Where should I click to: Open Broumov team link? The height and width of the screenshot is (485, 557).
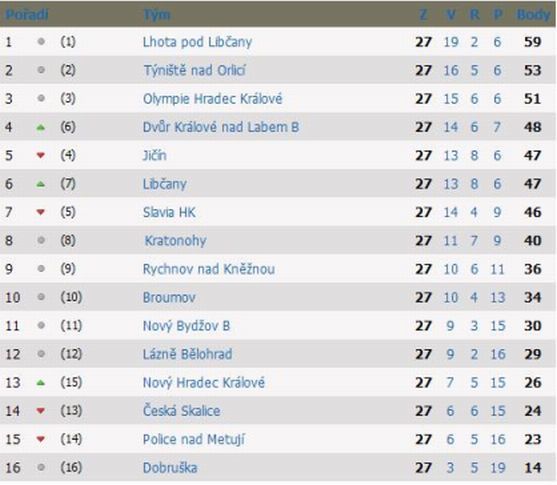click(169, 297)
